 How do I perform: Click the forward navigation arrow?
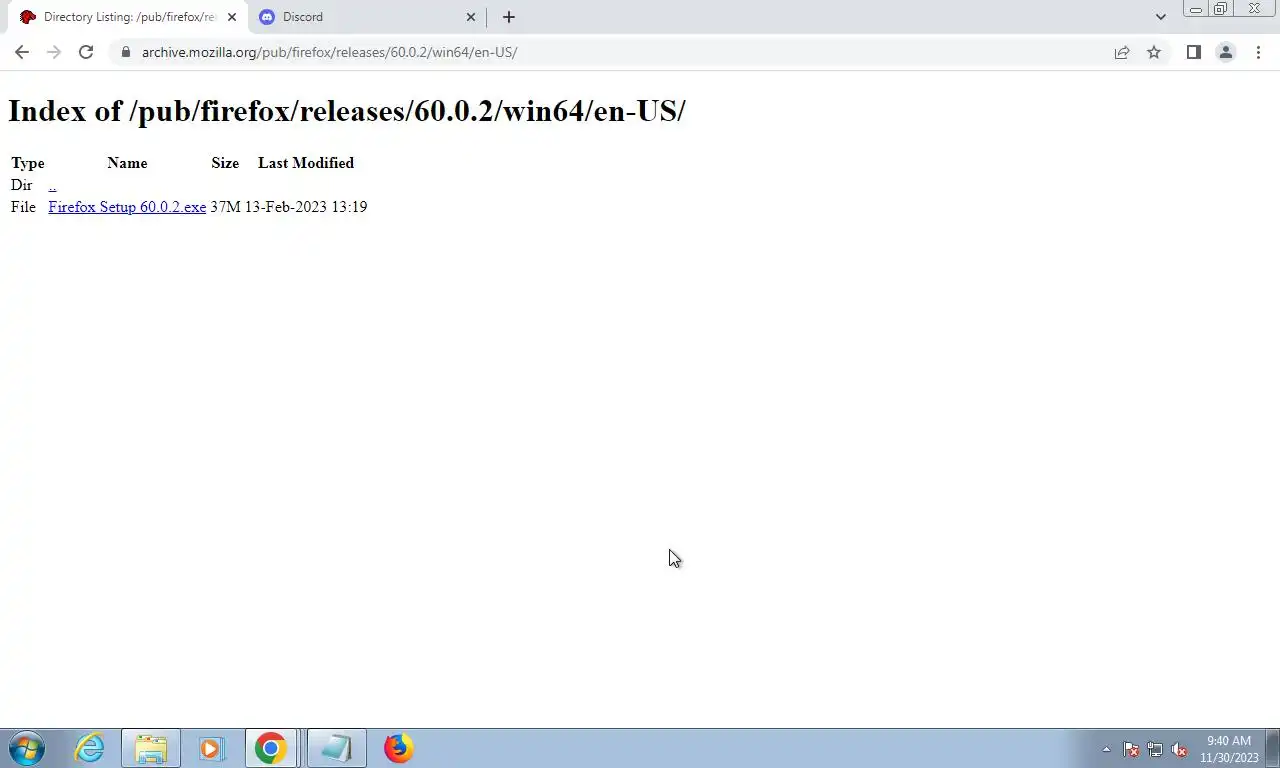[x=54, y=52]
